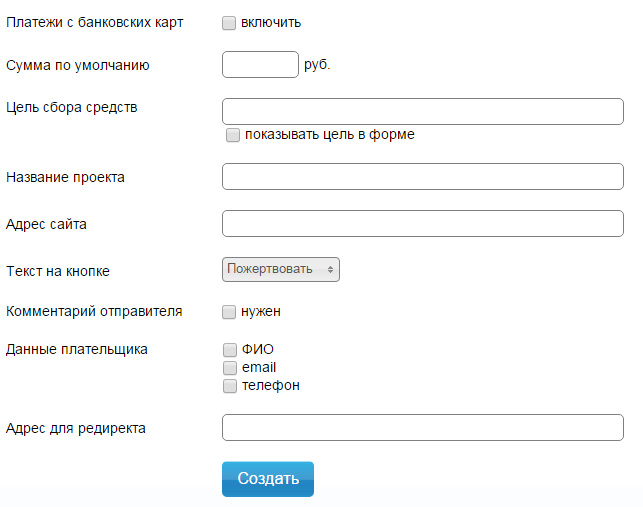Click the blue "Создать" button
643x507 pixels.
click(268, 479)
